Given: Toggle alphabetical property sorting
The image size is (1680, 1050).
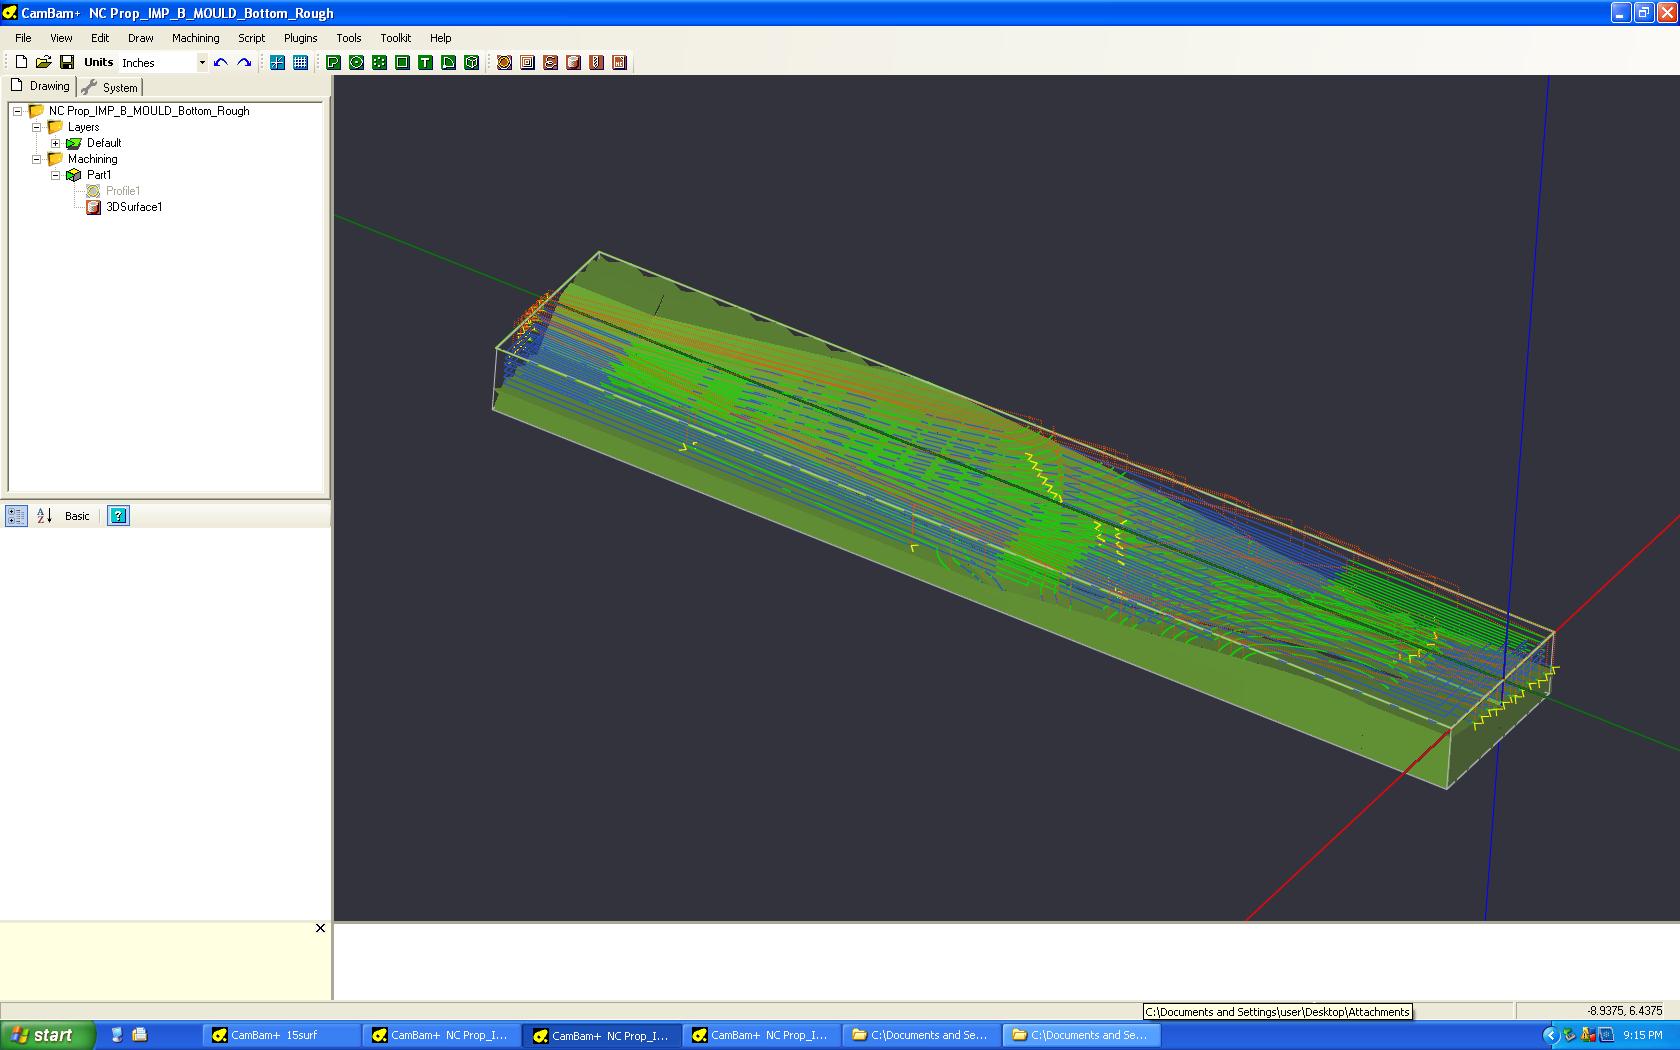Looking at the screenshot, I should (x=44, y=516).
